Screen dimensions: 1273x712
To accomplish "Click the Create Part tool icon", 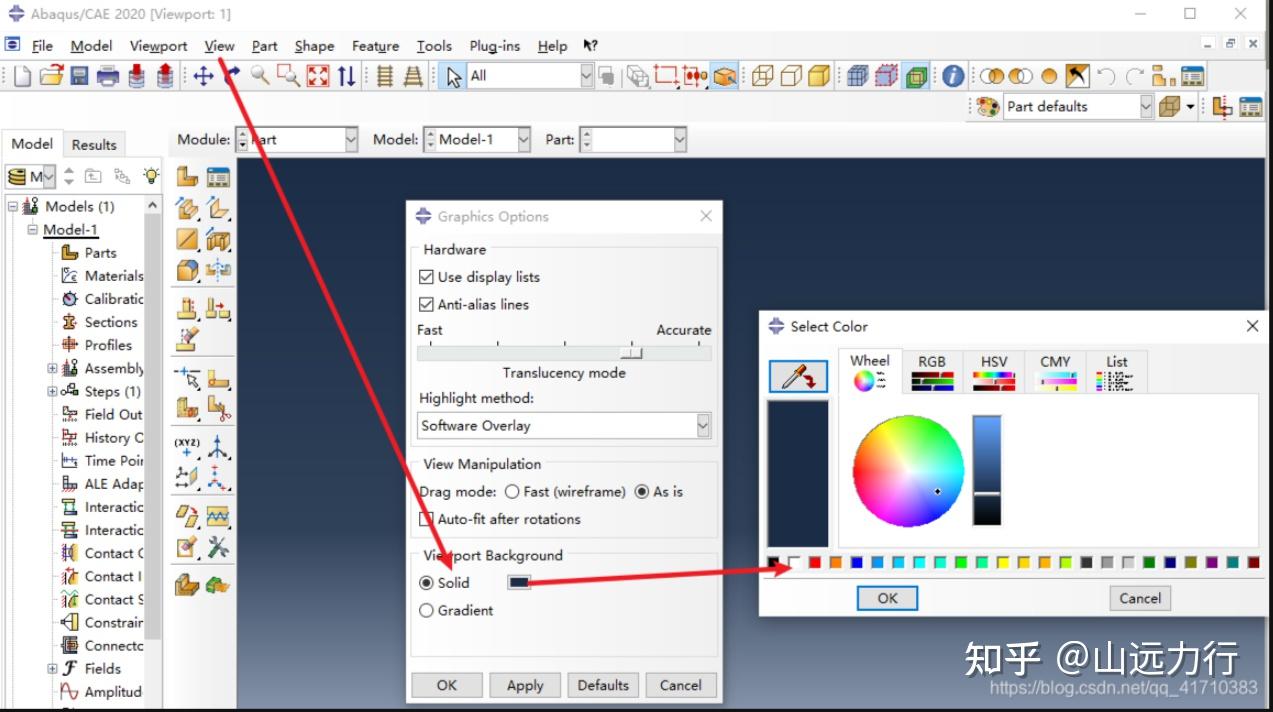I will click(x=187, y=177).
